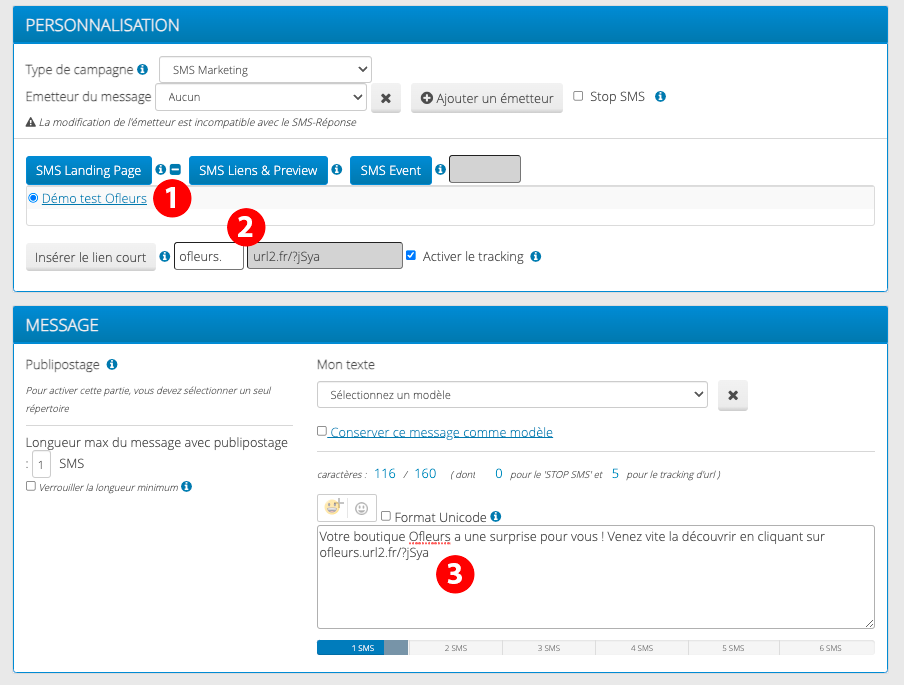Click 2 SMS segment of length bar
This screenshot has width=904, height=685.
pos(455,648)
